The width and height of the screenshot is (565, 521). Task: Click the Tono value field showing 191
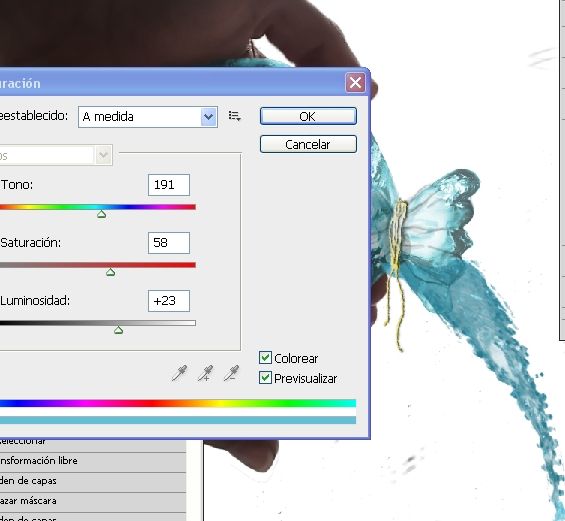[169, 185]
